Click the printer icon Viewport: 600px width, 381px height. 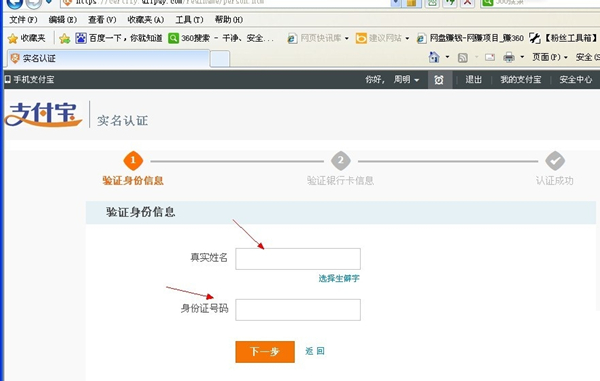[509, 57]
